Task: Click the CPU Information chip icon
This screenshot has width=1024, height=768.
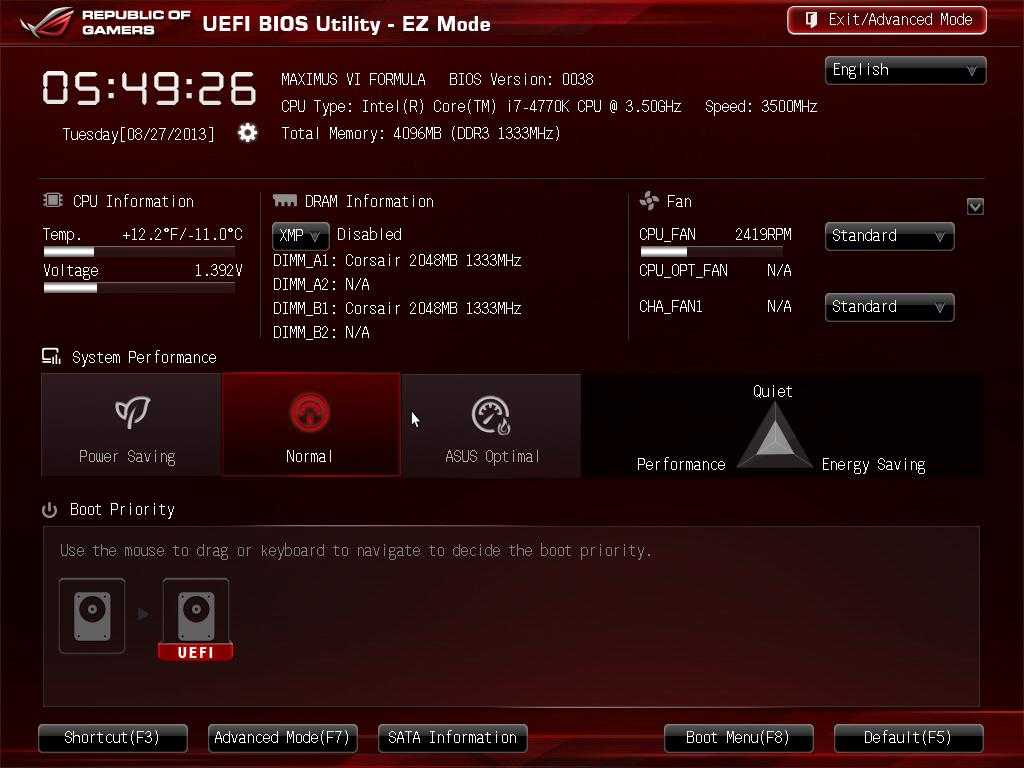Action: click(53, 200)
